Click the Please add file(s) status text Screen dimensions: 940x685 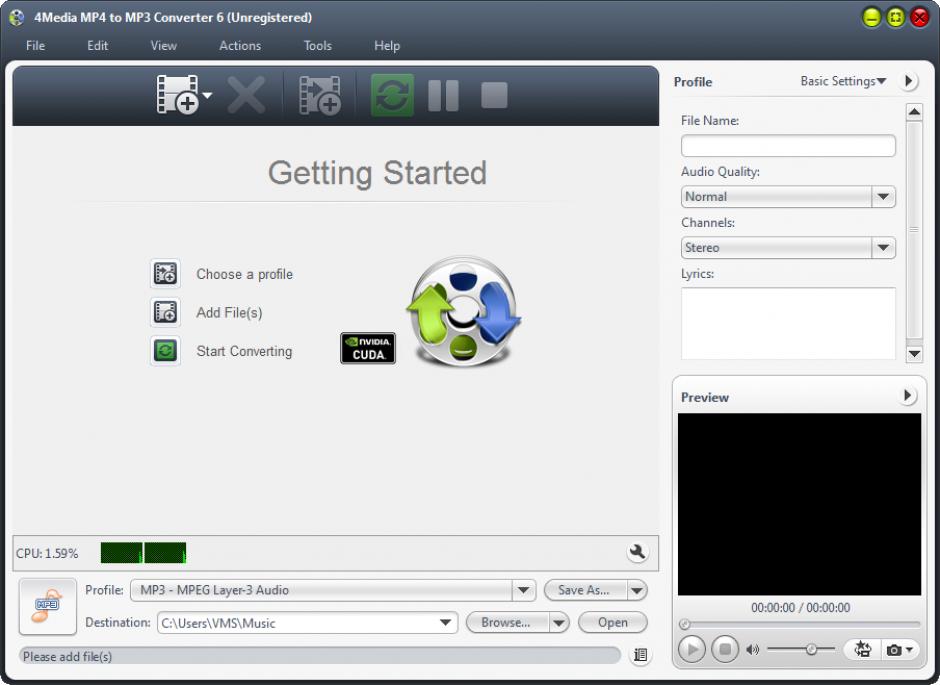pos(67,656)
